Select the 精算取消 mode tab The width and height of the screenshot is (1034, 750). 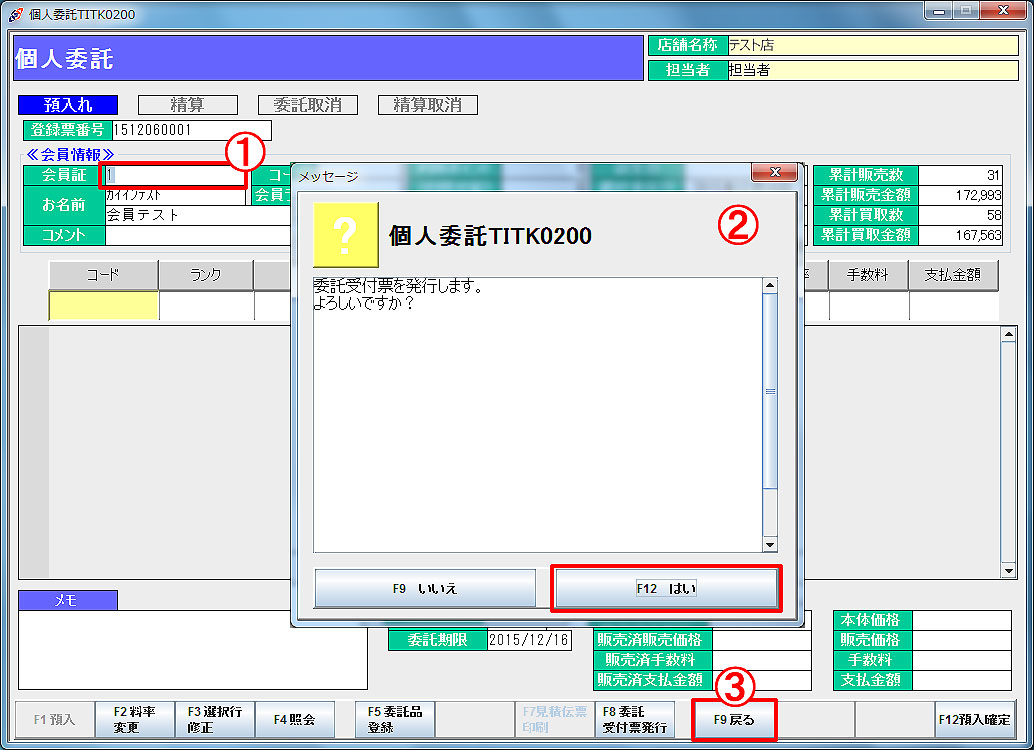click(427, 105)
